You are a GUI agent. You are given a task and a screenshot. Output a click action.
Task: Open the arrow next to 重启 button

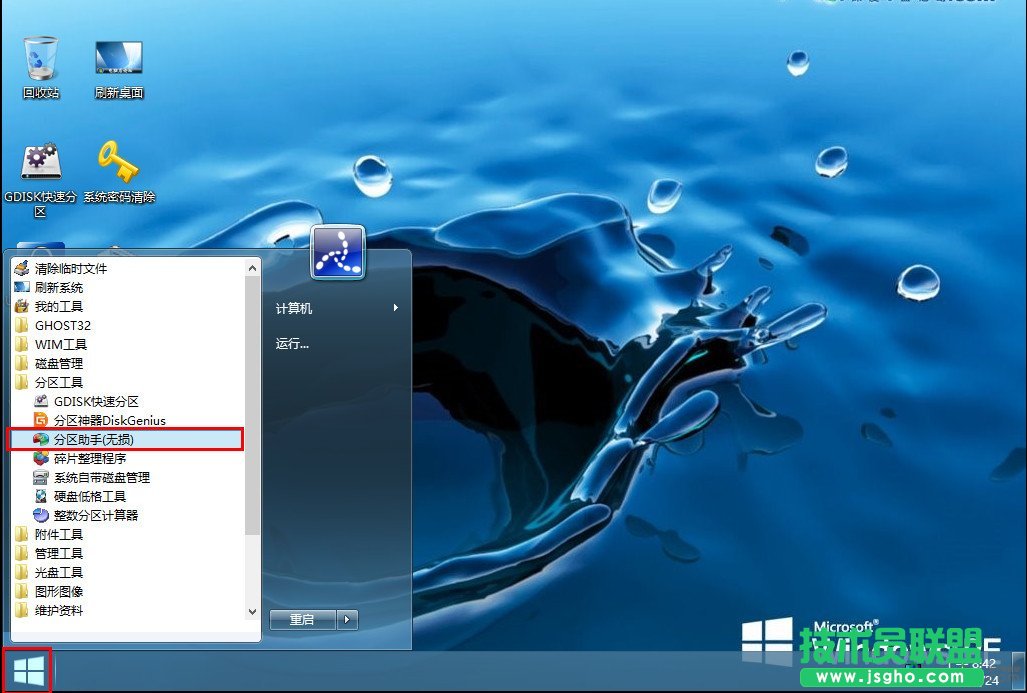tap(348, 620)
